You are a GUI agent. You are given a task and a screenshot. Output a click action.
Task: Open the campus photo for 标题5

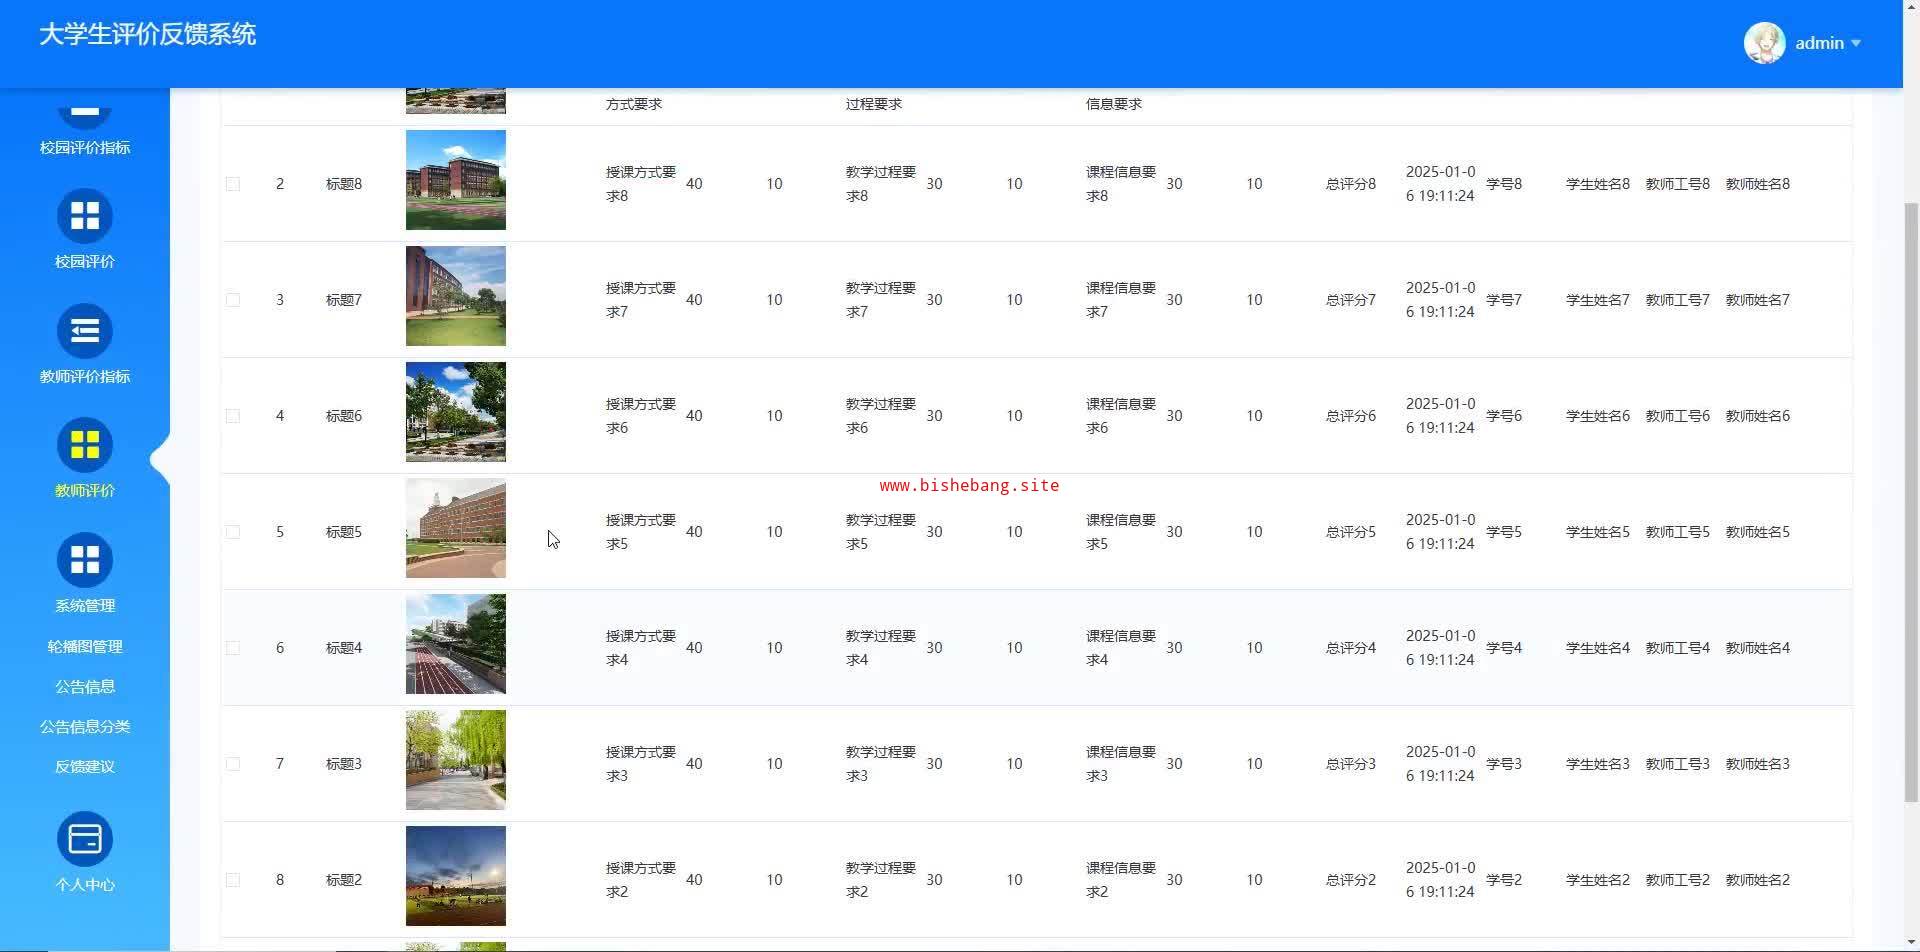pyautogui.click(x=456, y=528)
